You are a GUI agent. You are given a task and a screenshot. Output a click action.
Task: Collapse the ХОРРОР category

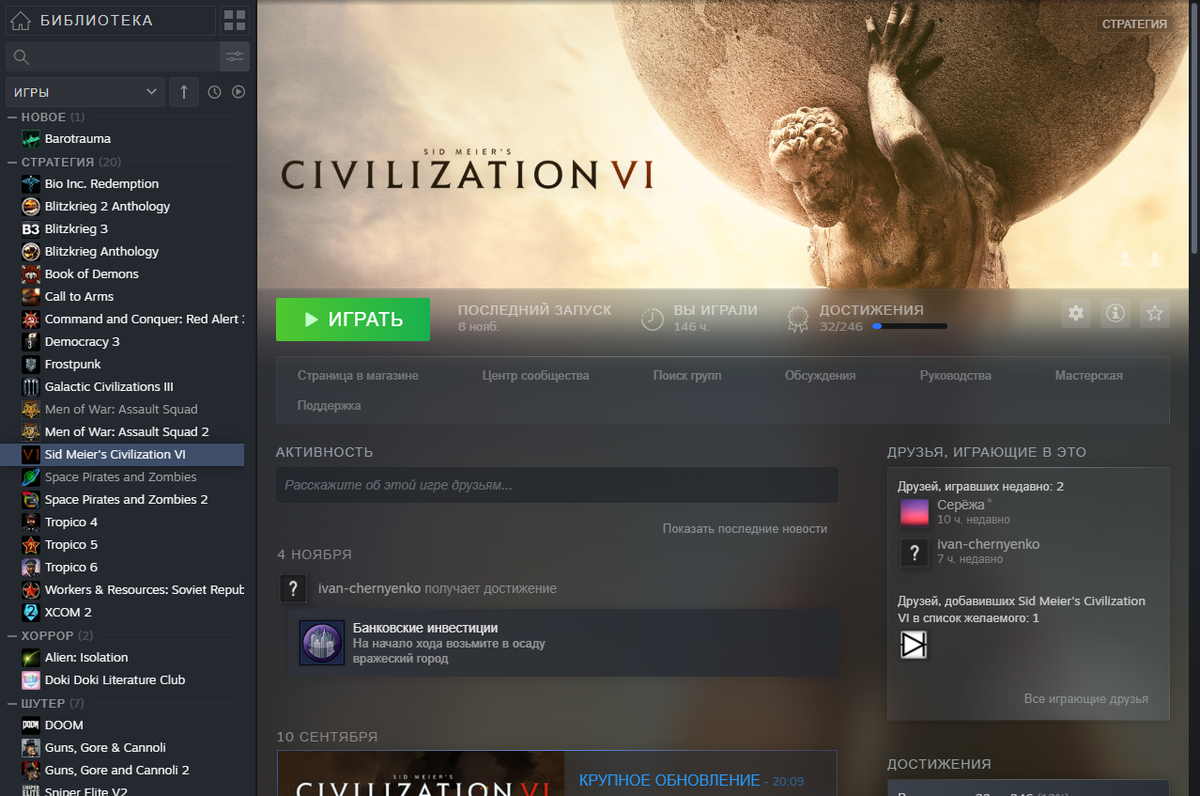[12, 635]
